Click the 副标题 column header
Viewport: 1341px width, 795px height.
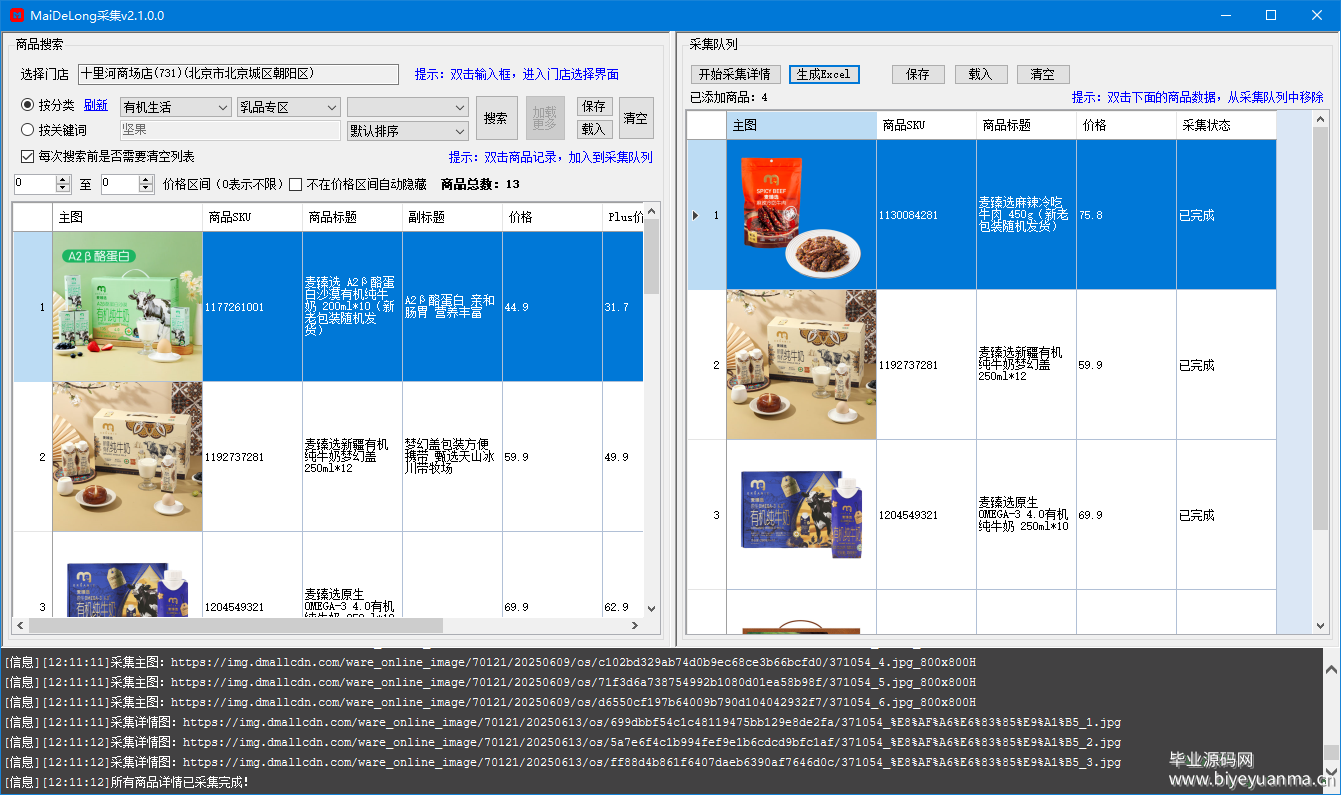[452, 217]
